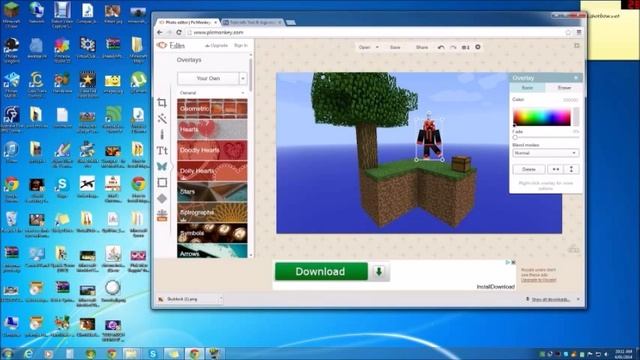This screenshot has width=640, height=360.
Task: Toggle the fullscreen icon in the editor corner
Action: 577,46
